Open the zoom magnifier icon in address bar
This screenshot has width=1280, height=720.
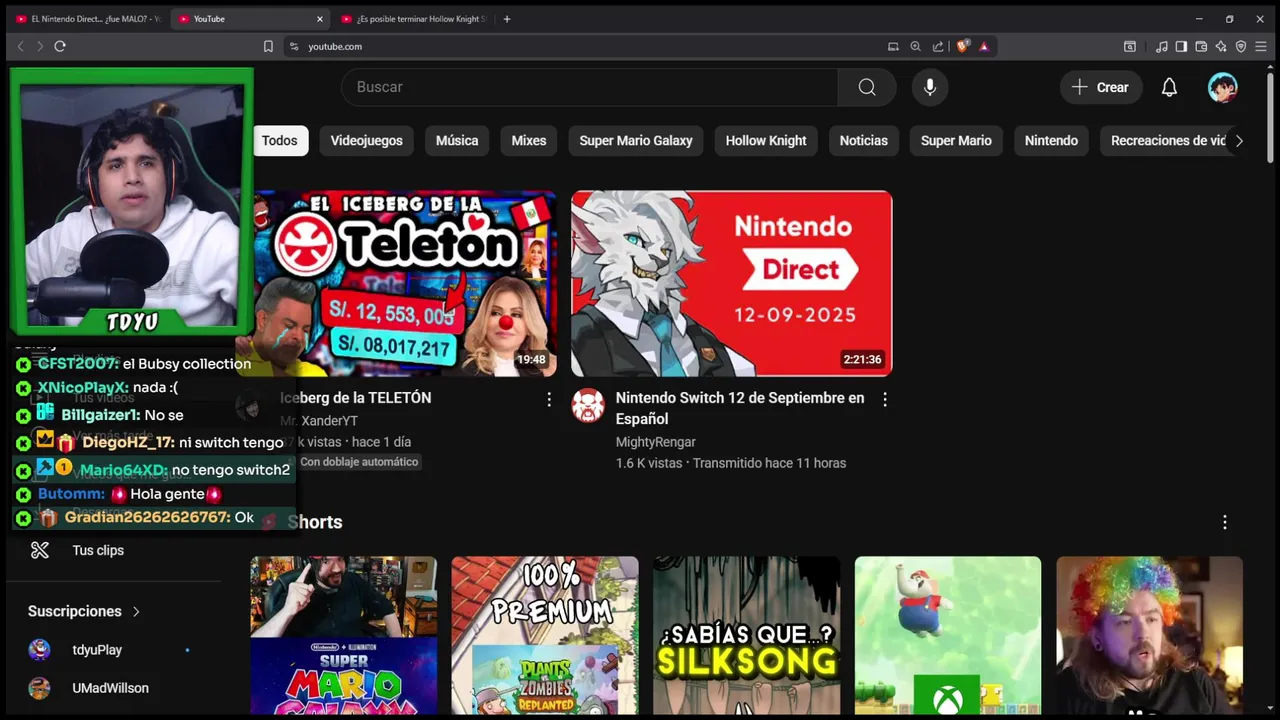click(915, 46)
